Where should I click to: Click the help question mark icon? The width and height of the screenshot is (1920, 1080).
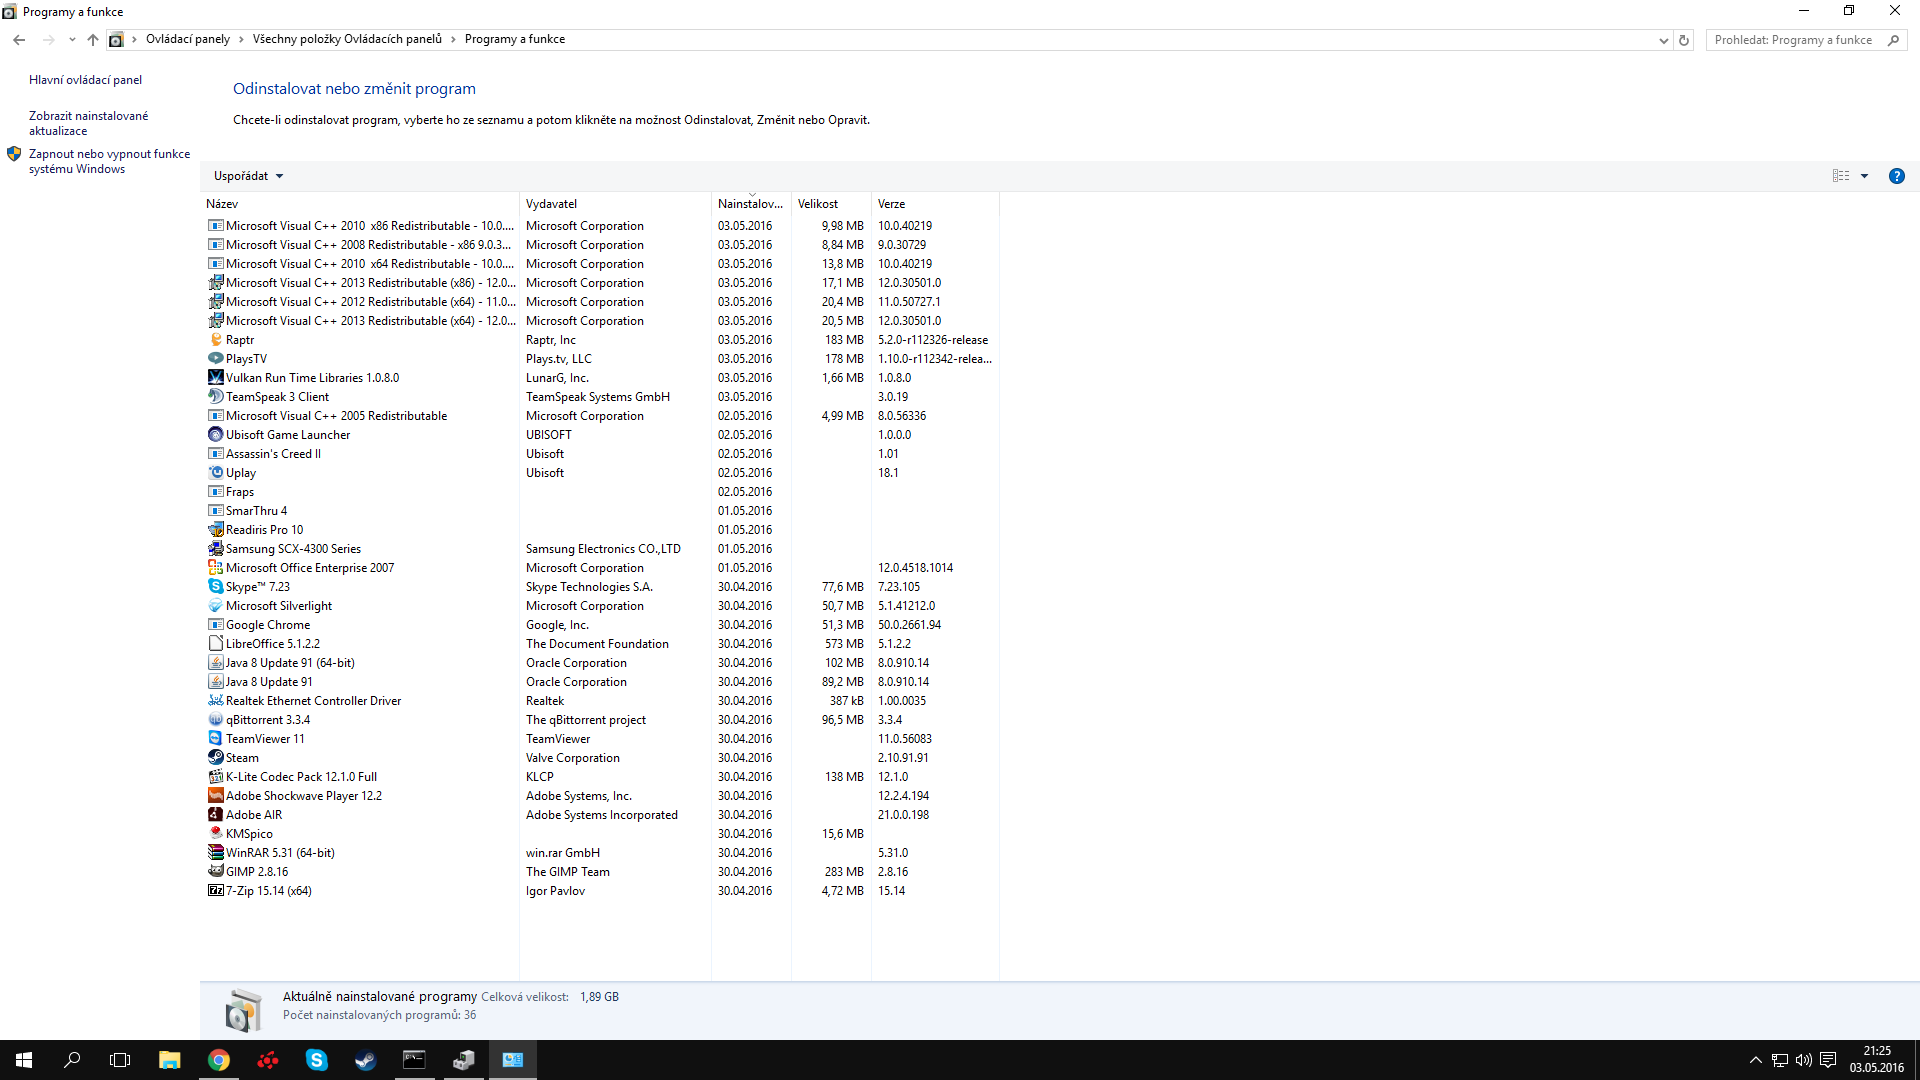point(1896,176)
